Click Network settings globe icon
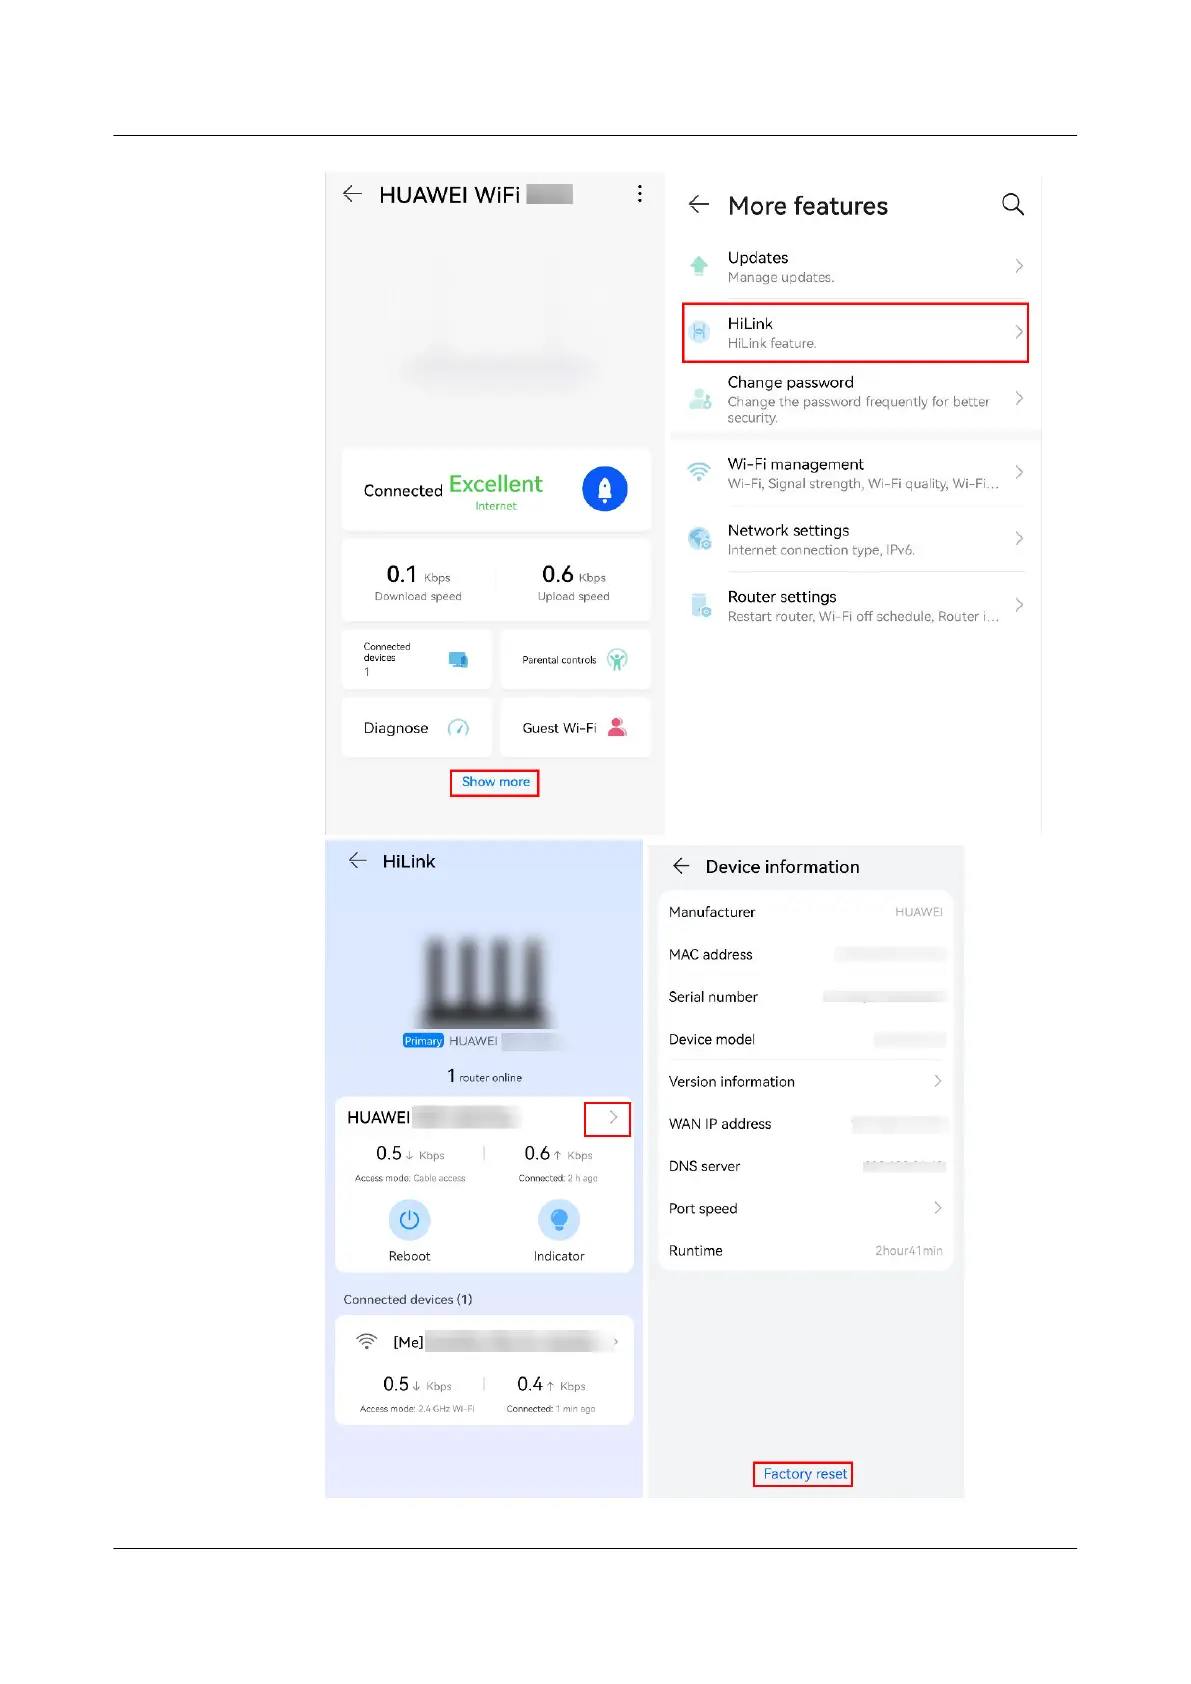The image size is (1191, 1684). pos(700,539)
